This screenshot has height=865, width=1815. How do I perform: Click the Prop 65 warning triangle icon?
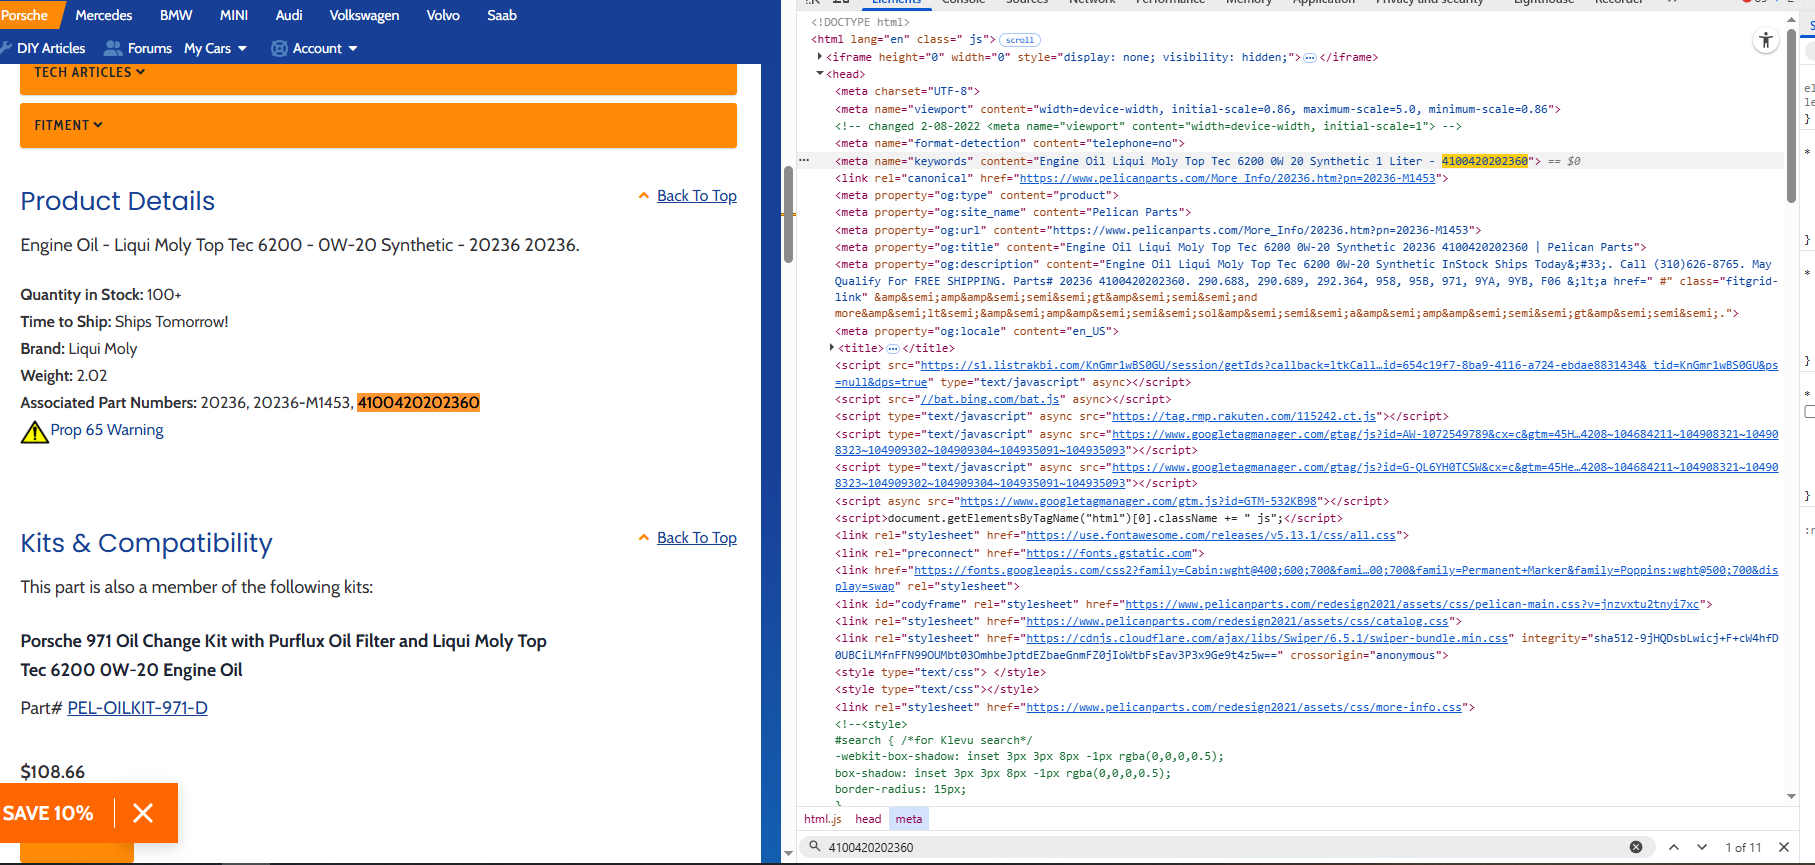pos(35,431)
